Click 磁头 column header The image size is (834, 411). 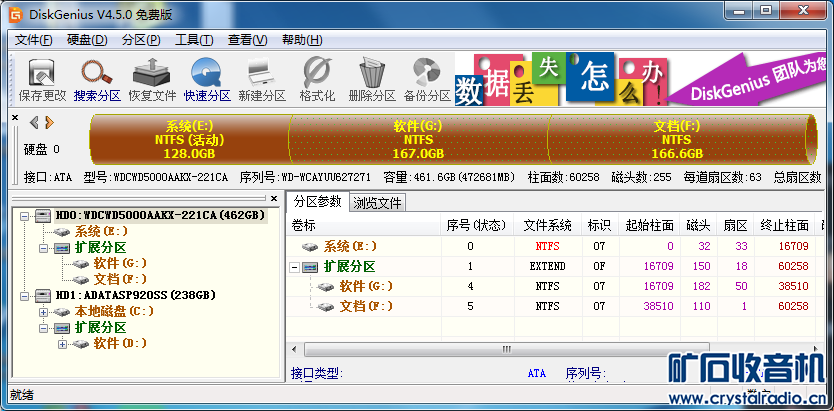click(698, 225)
